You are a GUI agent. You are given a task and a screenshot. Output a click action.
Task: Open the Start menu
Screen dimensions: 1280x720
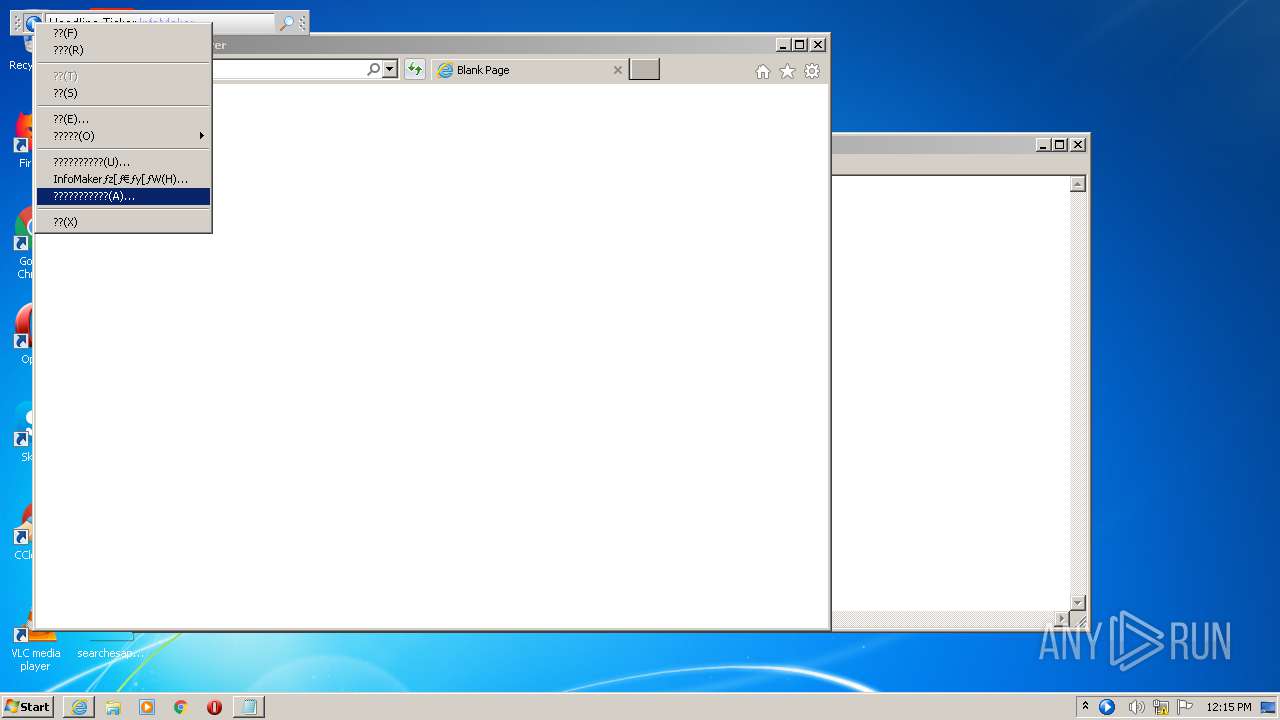click(x=28, y=706)
